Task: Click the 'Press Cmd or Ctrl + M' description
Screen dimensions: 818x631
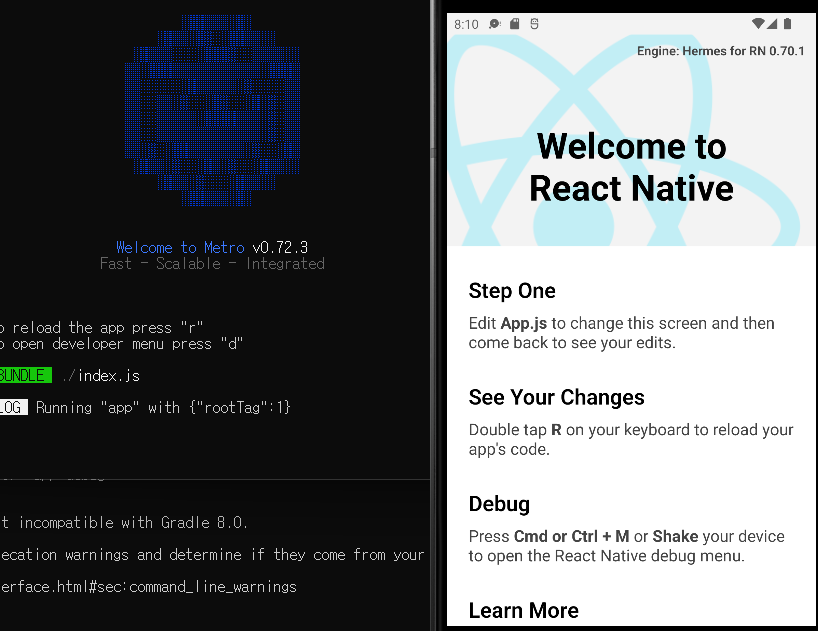Action: [x=627, y=546]
